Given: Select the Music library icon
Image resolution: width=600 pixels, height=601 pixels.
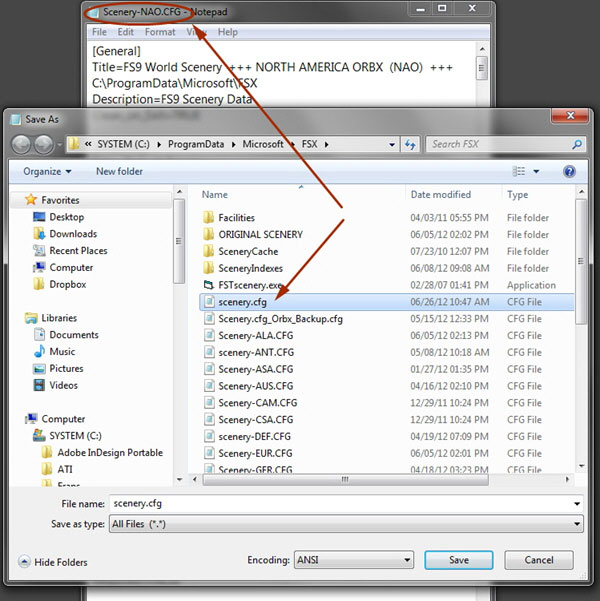Looking at the screenshot, I should coord(62,352).
